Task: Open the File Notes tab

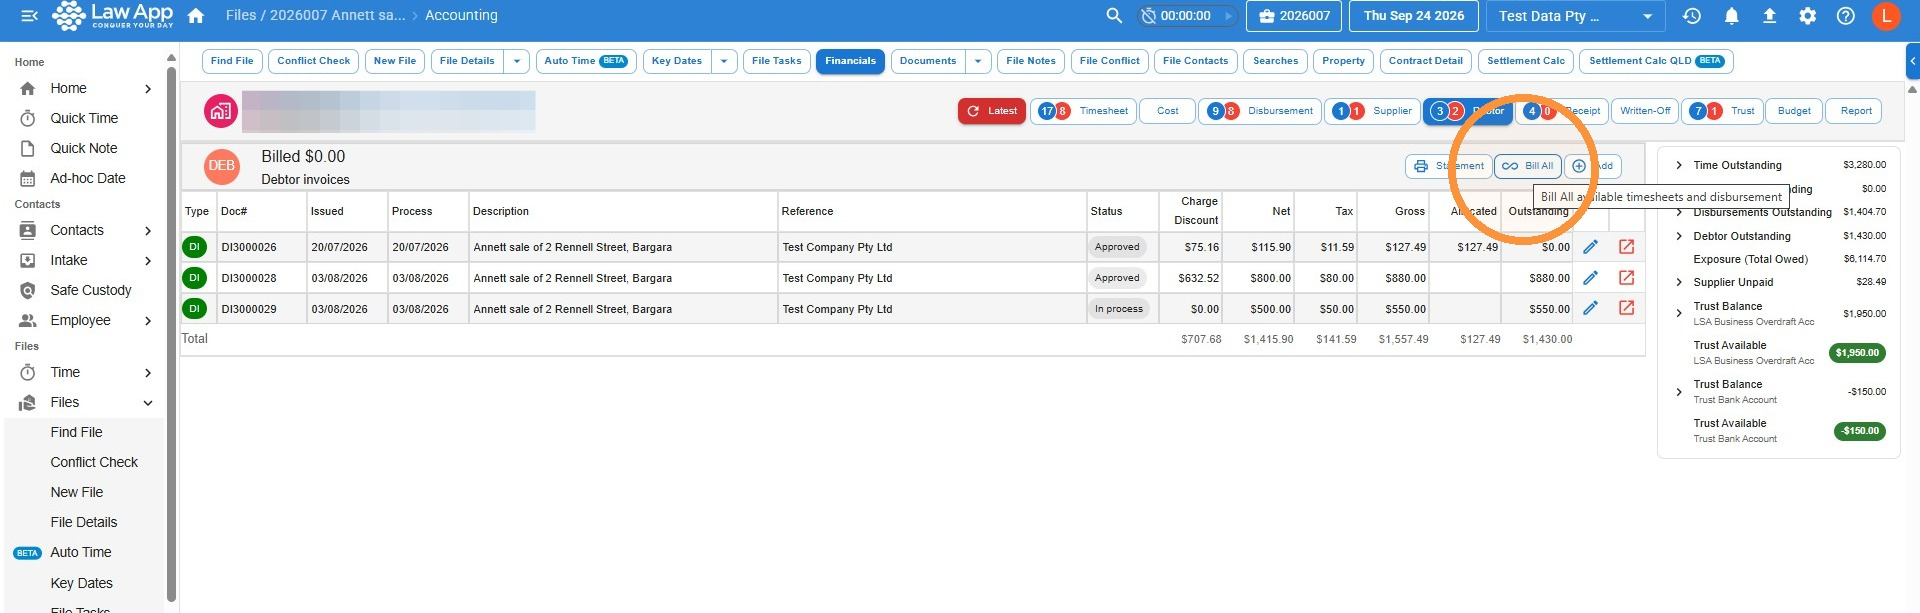Action: (x=1031, y=61)
